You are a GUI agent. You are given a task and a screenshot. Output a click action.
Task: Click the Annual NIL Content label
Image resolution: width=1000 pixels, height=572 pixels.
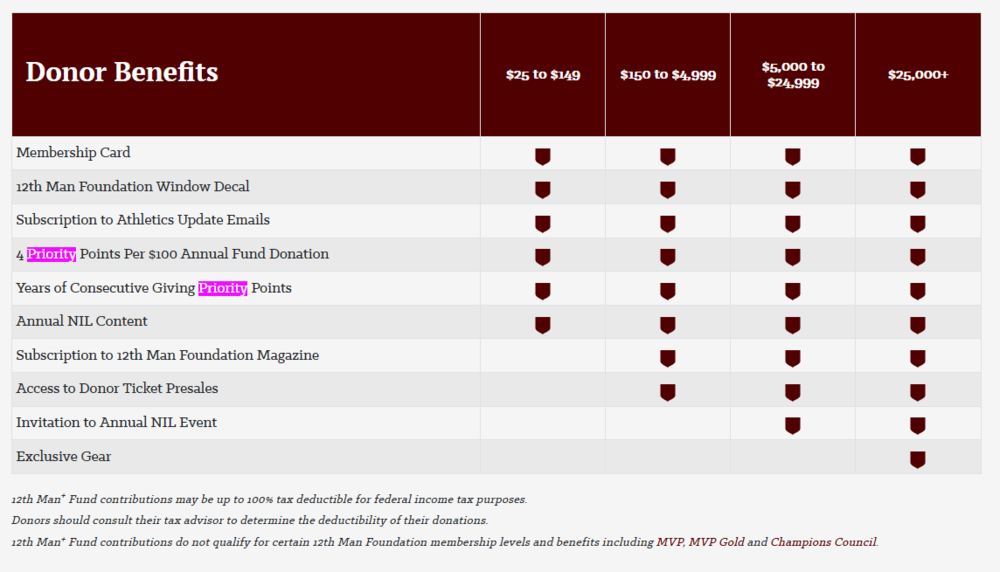(x=82, y=321)
